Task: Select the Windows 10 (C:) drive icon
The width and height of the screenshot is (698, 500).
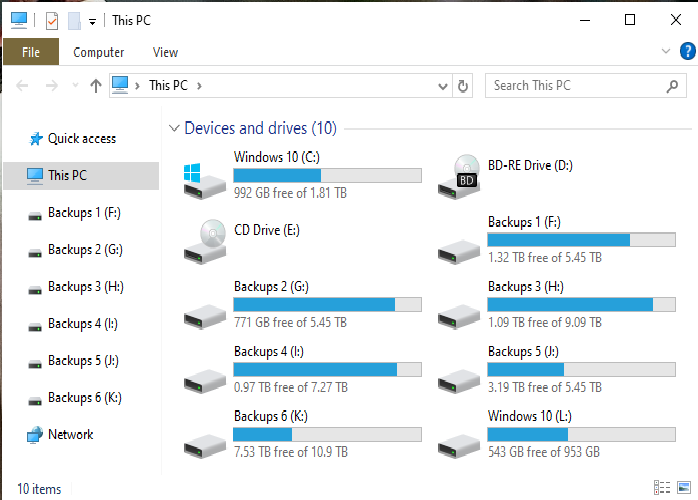Action: [x=204, y=180]
